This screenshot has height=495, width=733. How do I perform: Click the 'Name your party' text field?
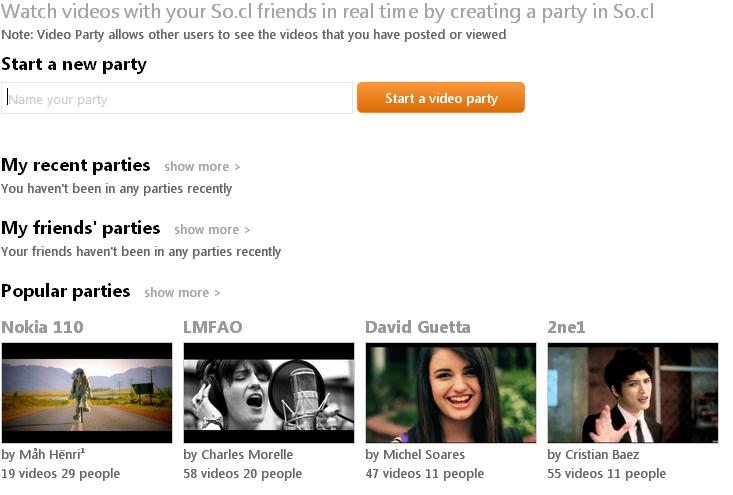tap(177, 98)
